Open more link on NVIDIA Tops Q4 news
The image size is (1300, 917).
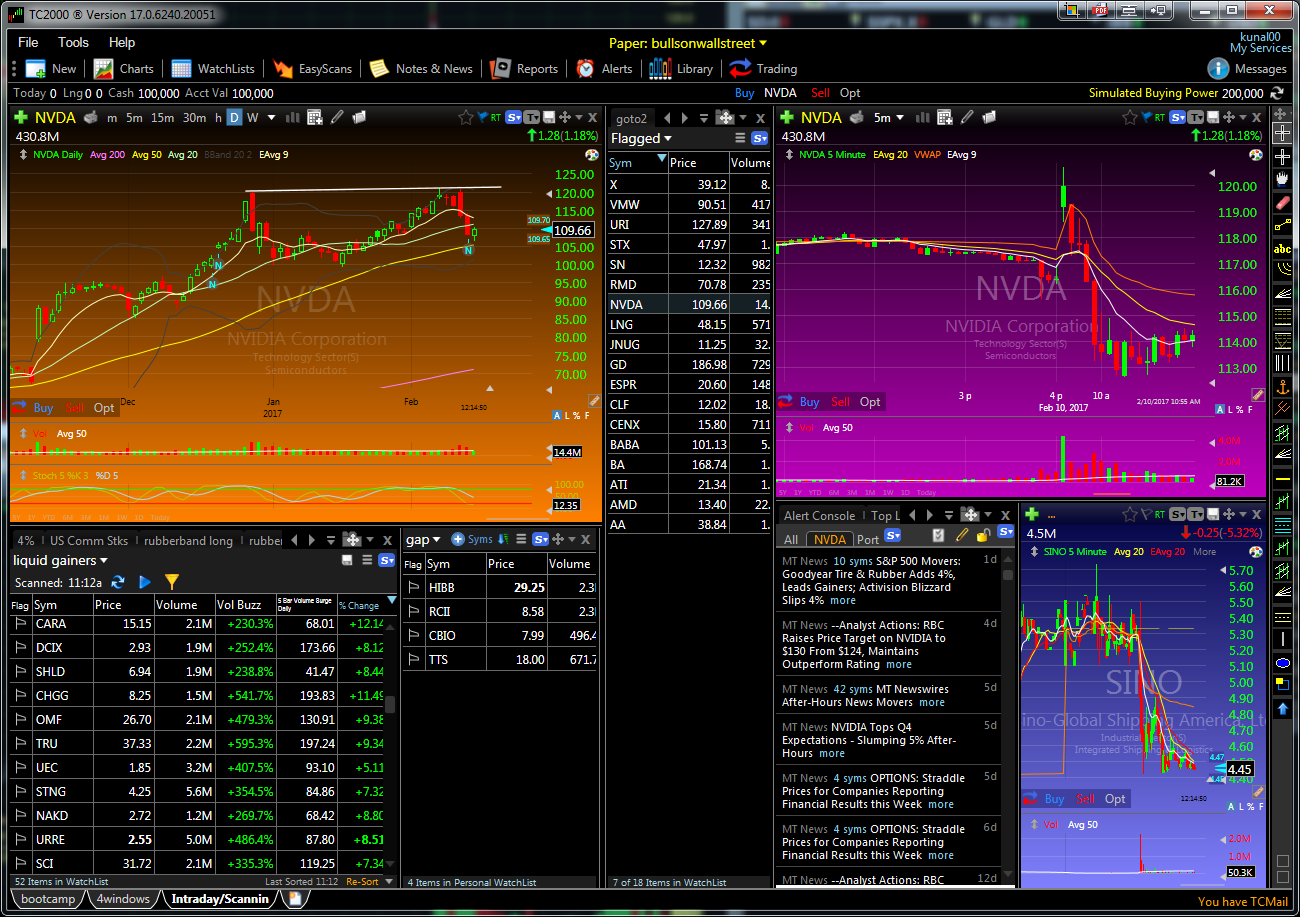pyautogui.click(x=832, y=753)
